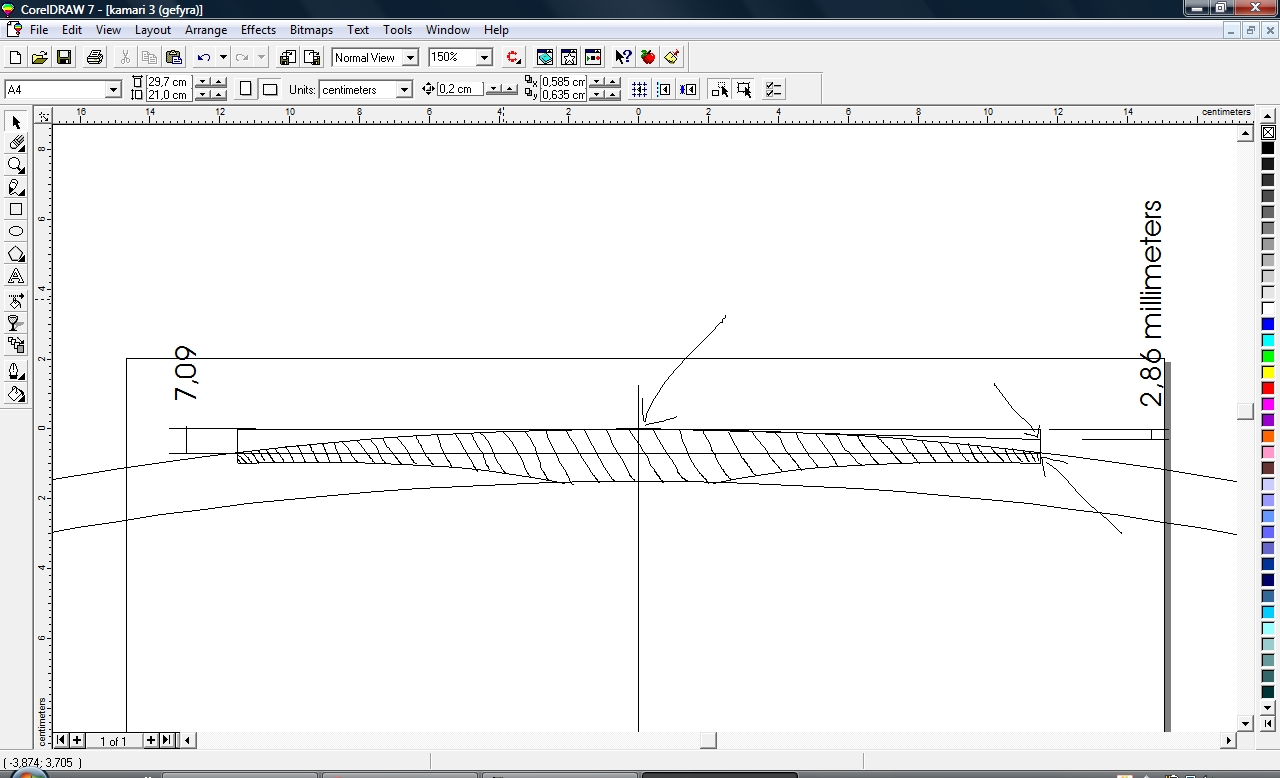Activate the Text tool
The image size is (1280, 778).
(16, 277)
